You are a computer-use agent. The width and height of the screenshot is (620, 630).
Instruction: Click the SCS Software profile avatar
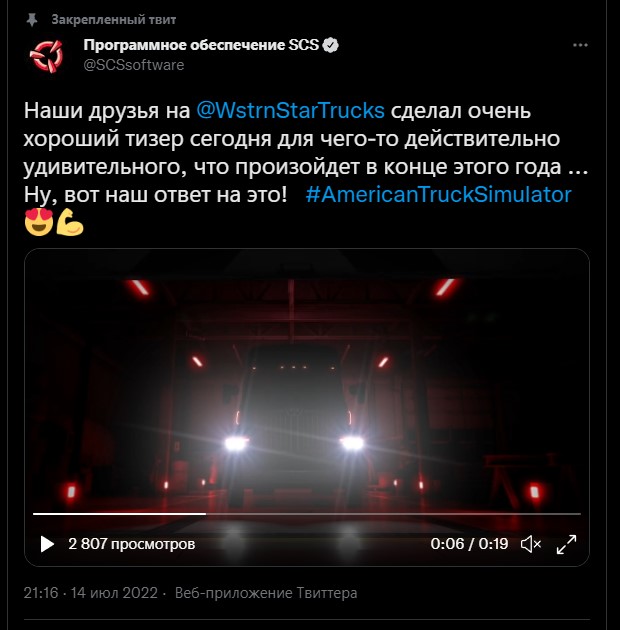(x=47, y=55)
